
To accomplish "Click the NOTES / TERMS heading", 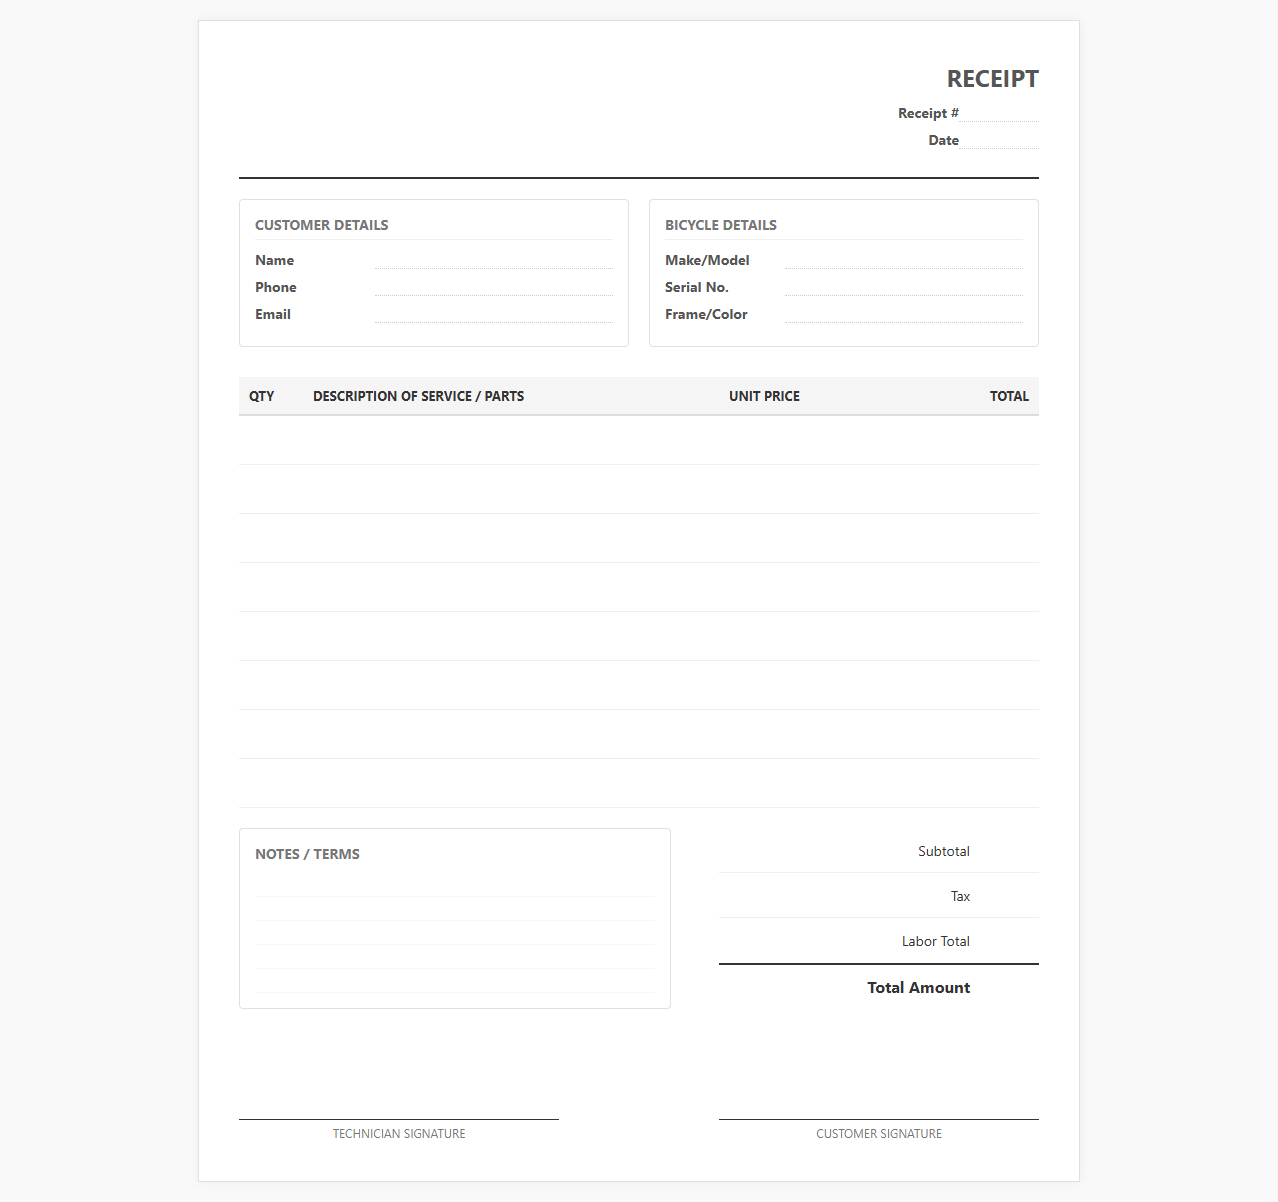I will tap(307, 854).
